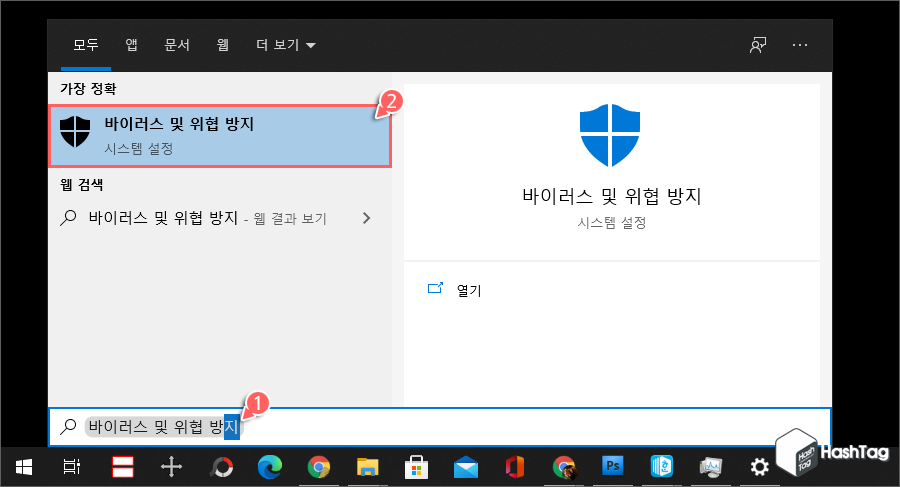Click 시스템 설정 label in preview pane

[x=612, y=223]
